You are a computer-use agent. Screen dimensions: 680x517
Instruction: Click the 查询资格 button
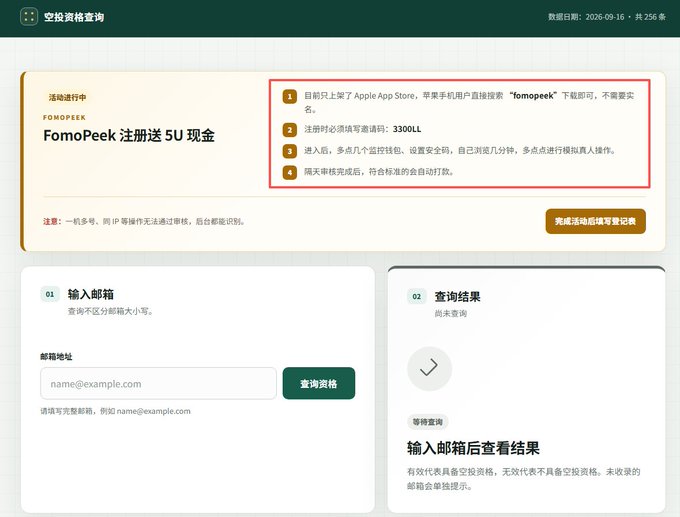(319, 383)
